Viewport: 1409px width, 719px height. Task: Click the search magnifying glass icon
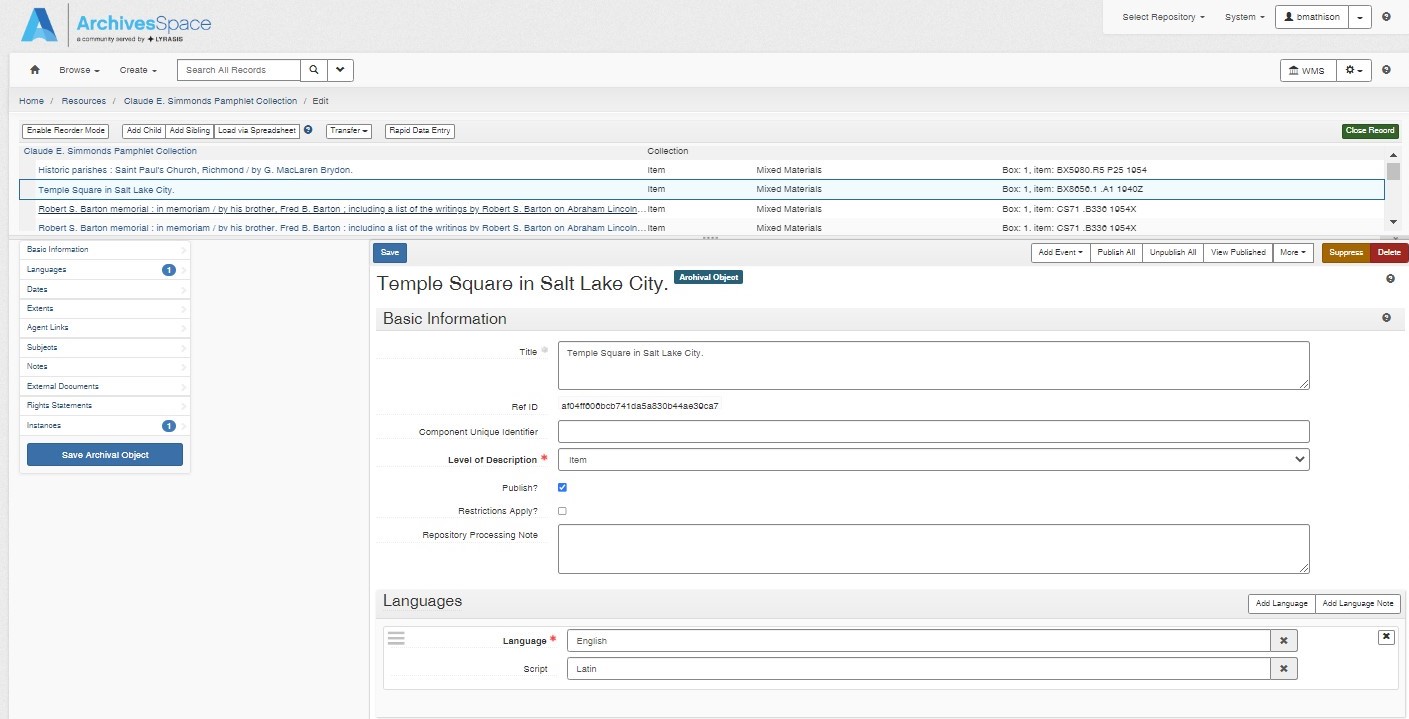(314, 70)
